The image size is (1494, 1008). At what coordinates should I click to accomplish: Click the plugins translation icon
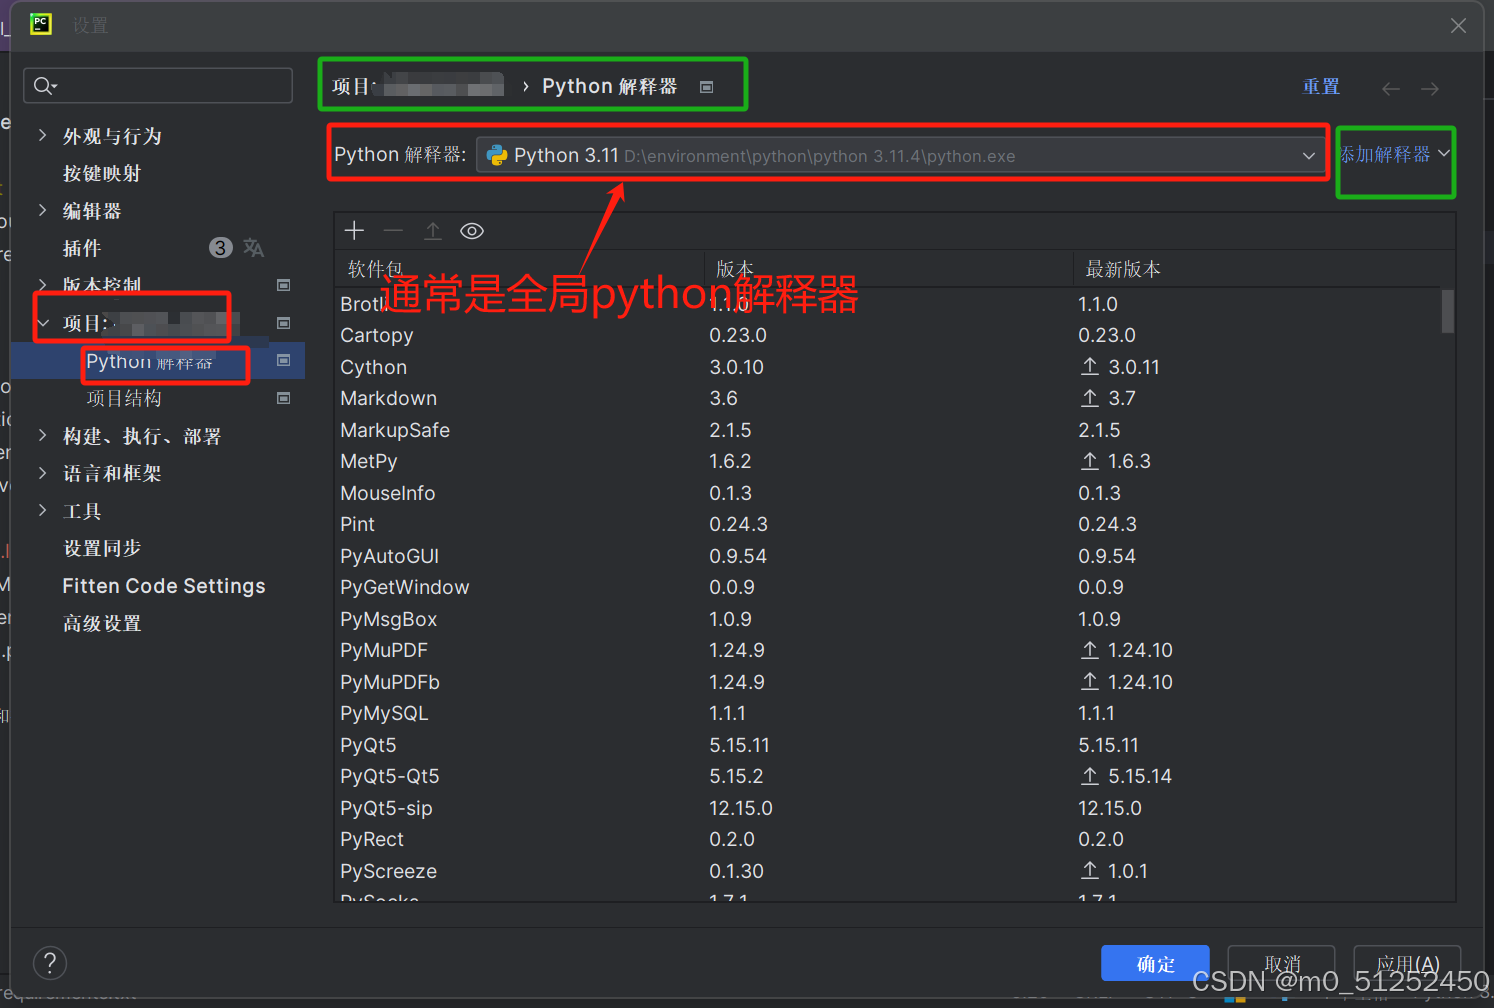coord(254,248)
